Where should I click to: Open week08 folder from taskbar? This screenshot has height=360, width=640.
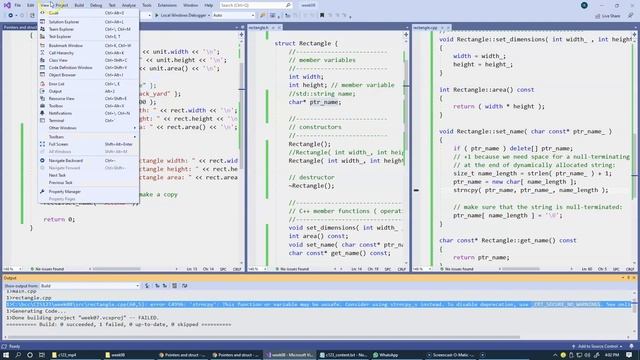coord(116,355)
